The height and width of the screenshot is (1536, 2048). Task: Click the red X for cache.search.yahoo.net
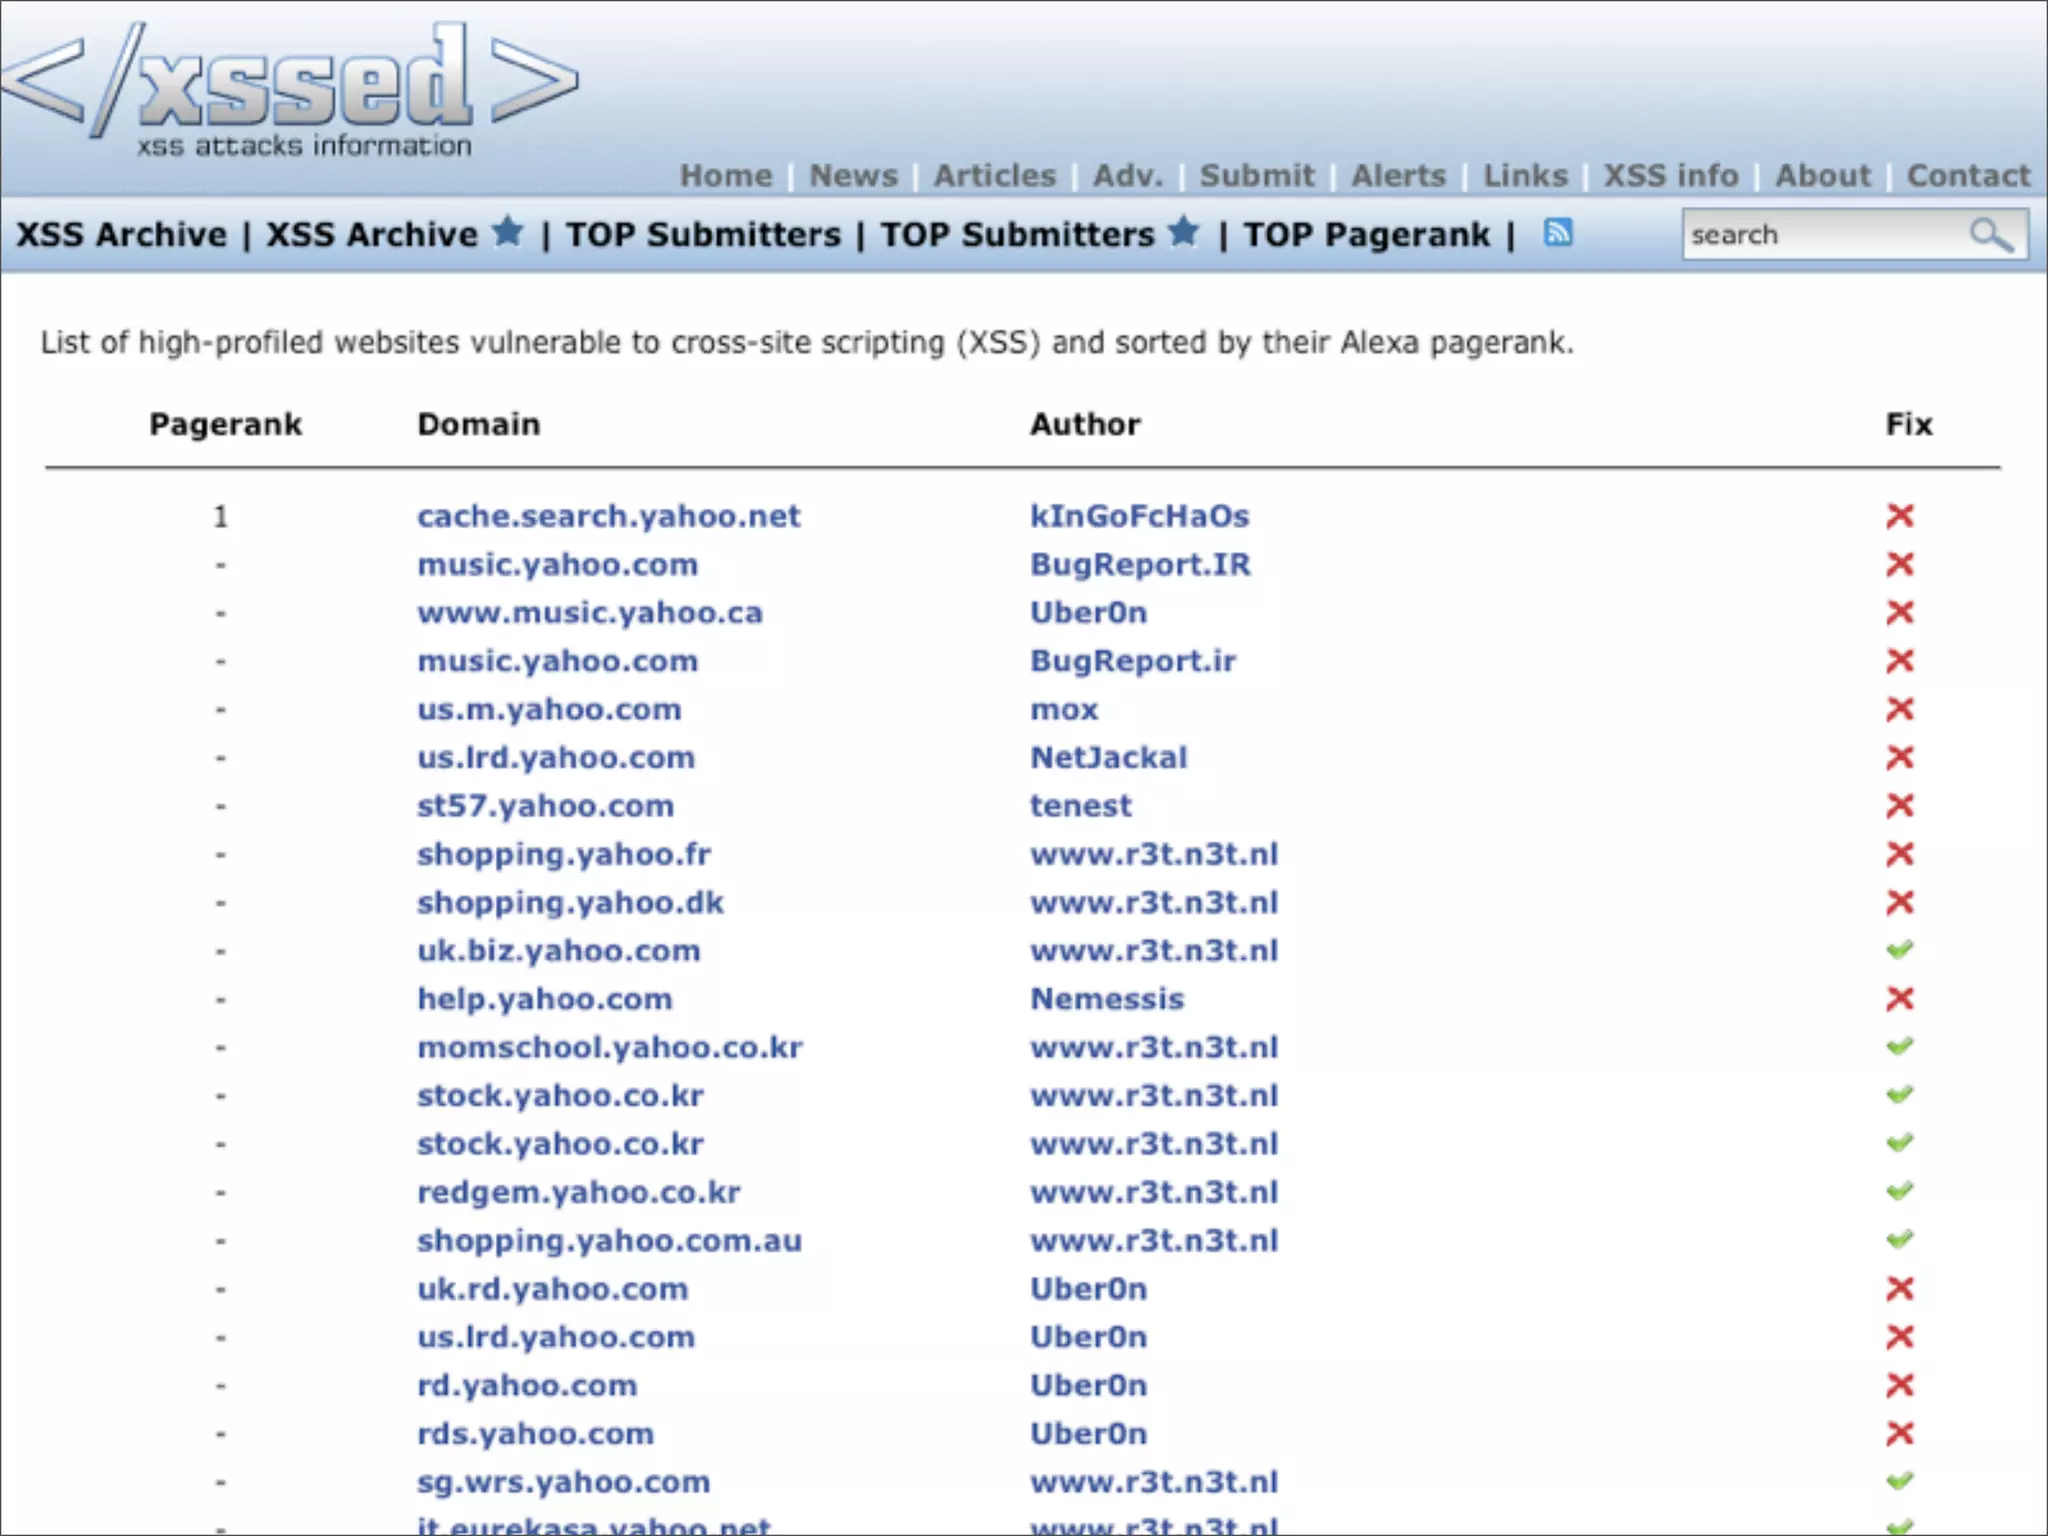[x=1899, y=516]
